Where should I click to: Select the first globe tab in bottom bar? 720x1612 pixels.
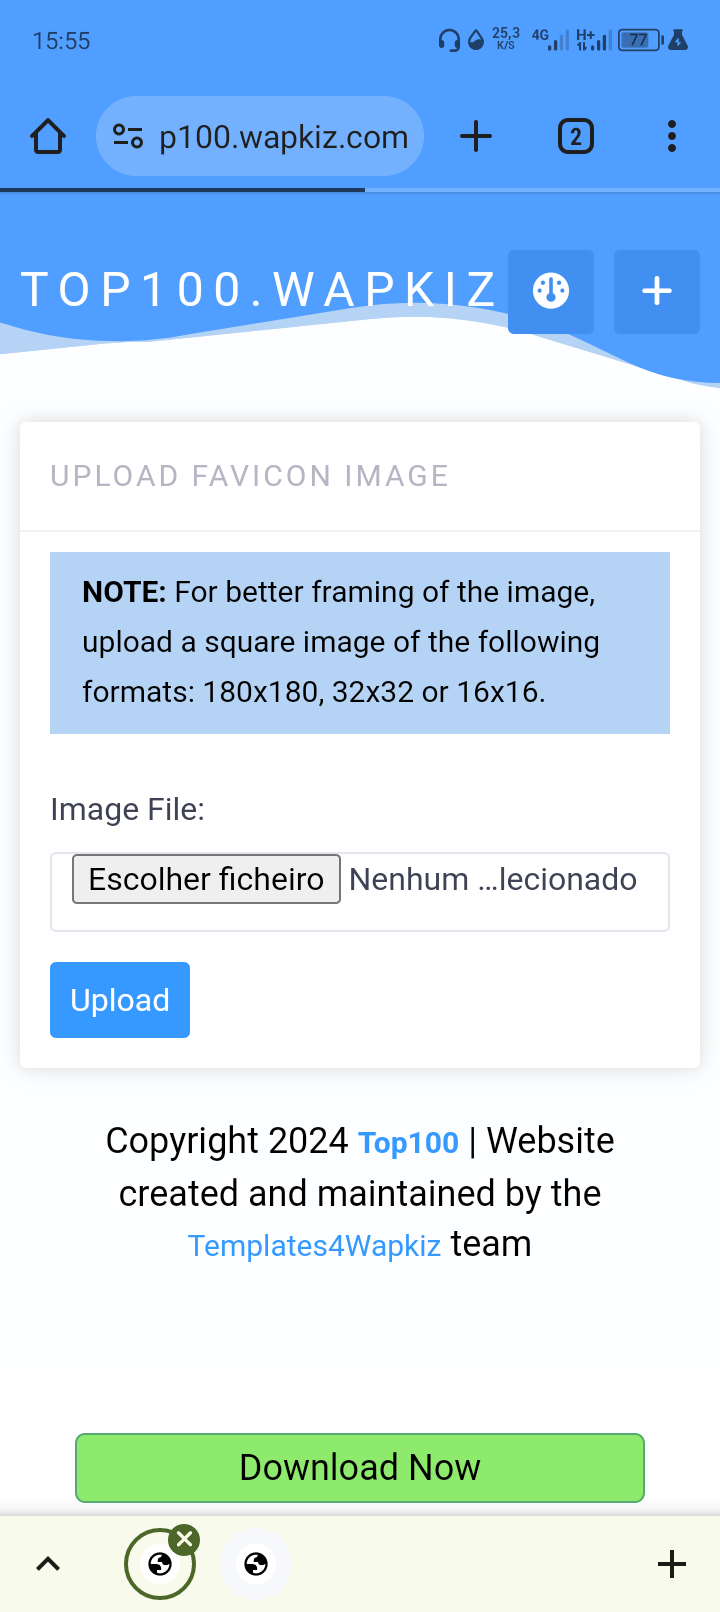tap(160, 1565)
